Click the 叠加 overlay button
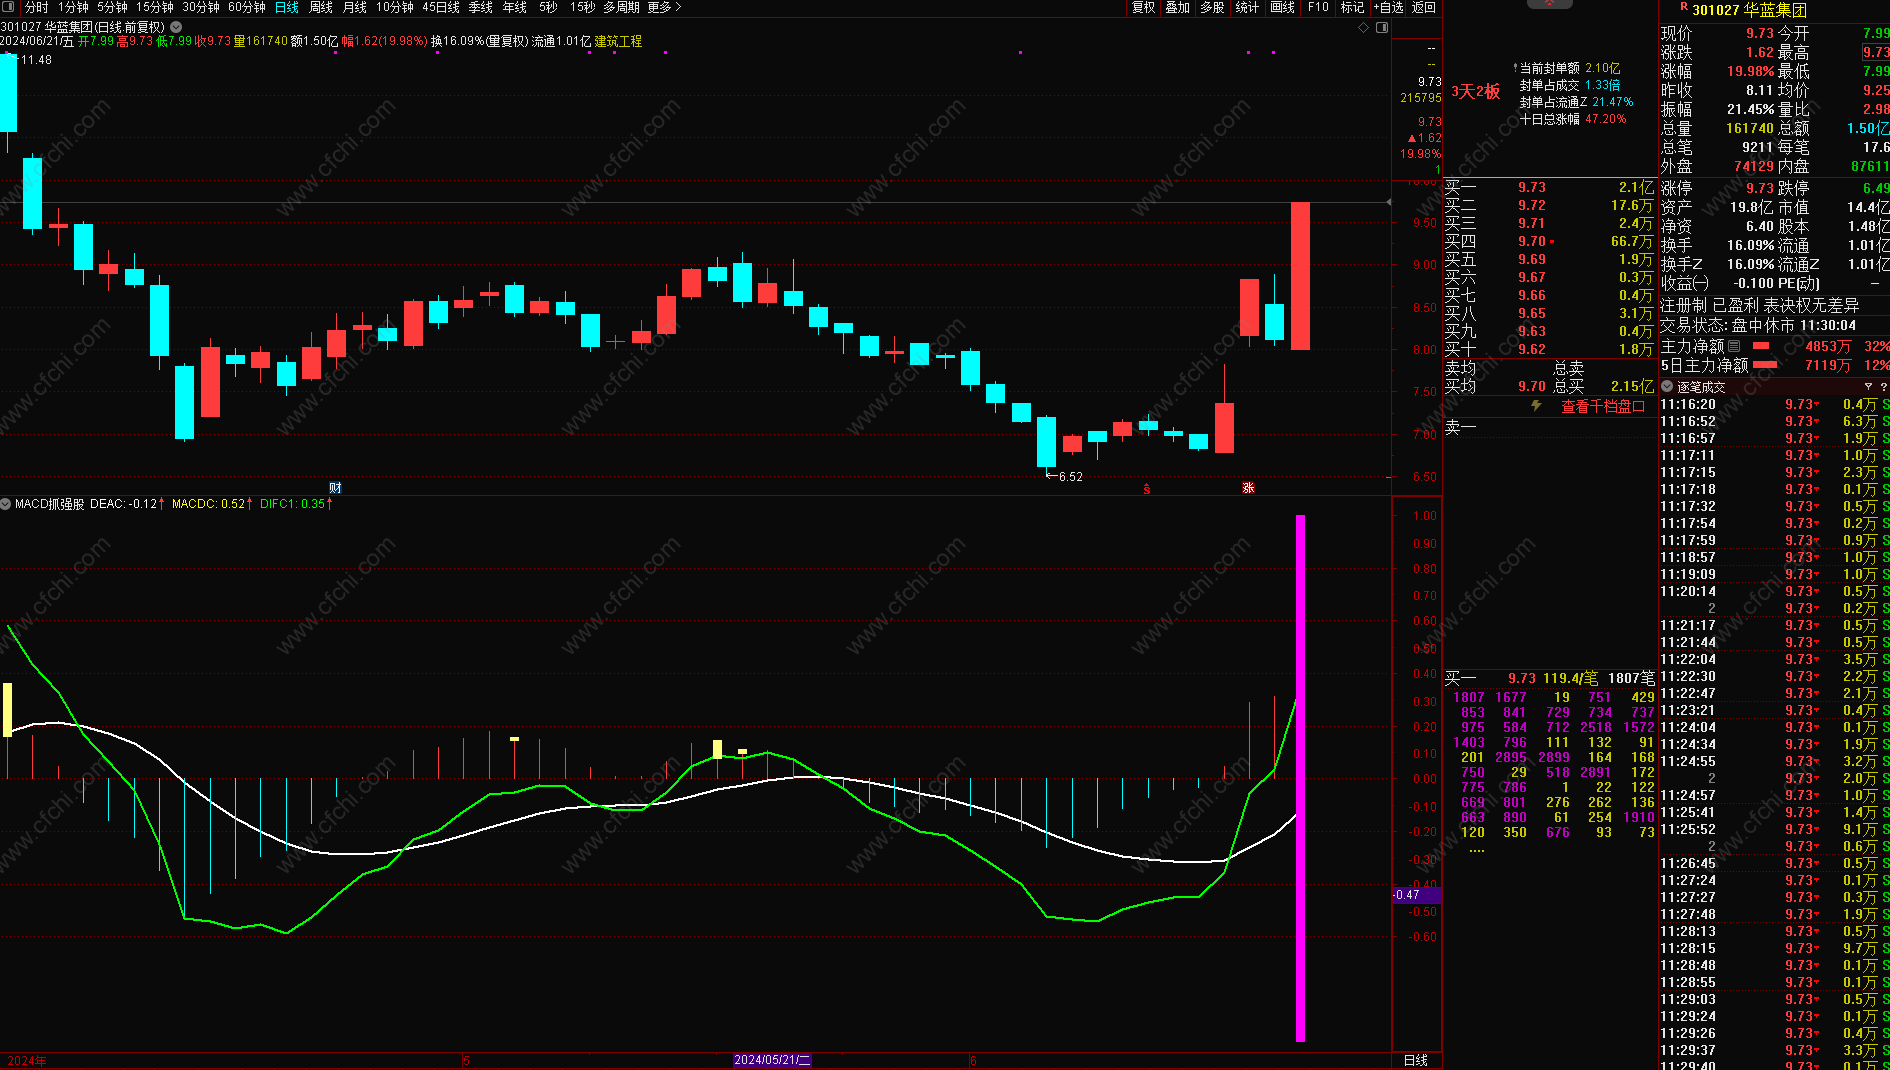 click(1178, 7)
